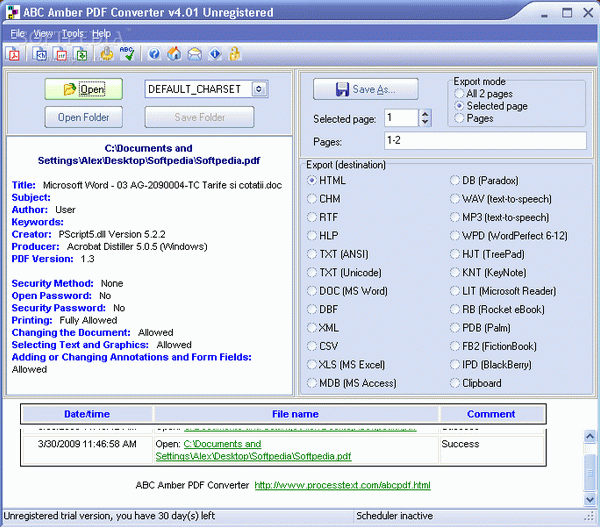
Task: Open the Help menu
Action: pyautogui.click(x=101, y=34)
